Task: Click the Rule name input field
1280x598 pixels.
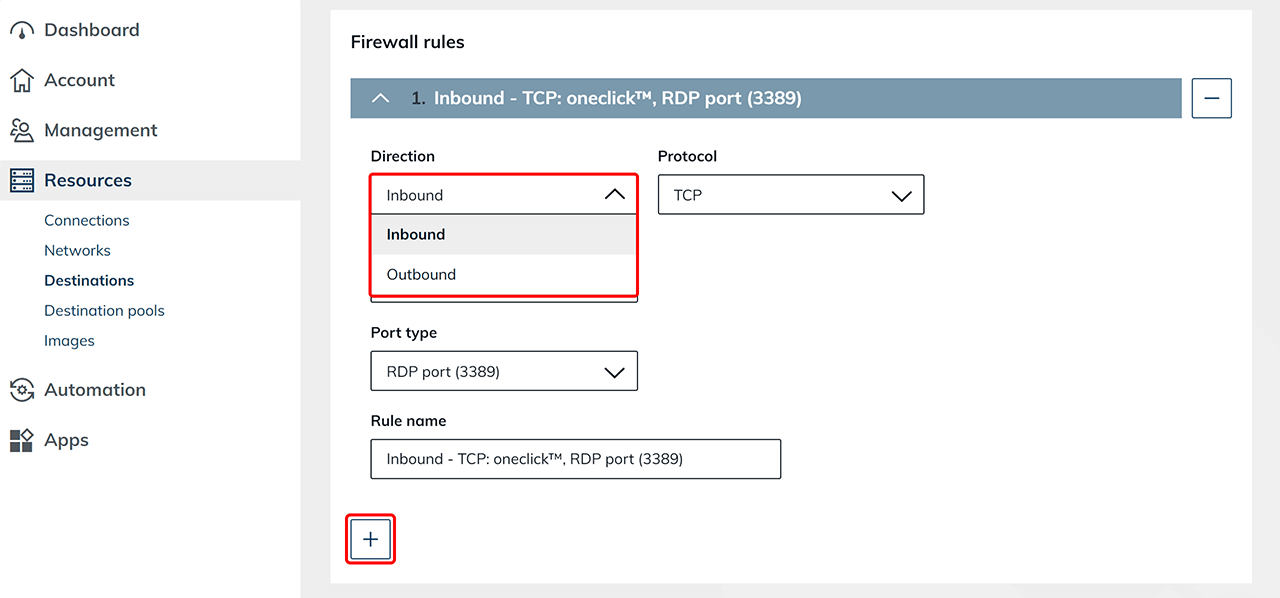Action: (x=575, y=459)
